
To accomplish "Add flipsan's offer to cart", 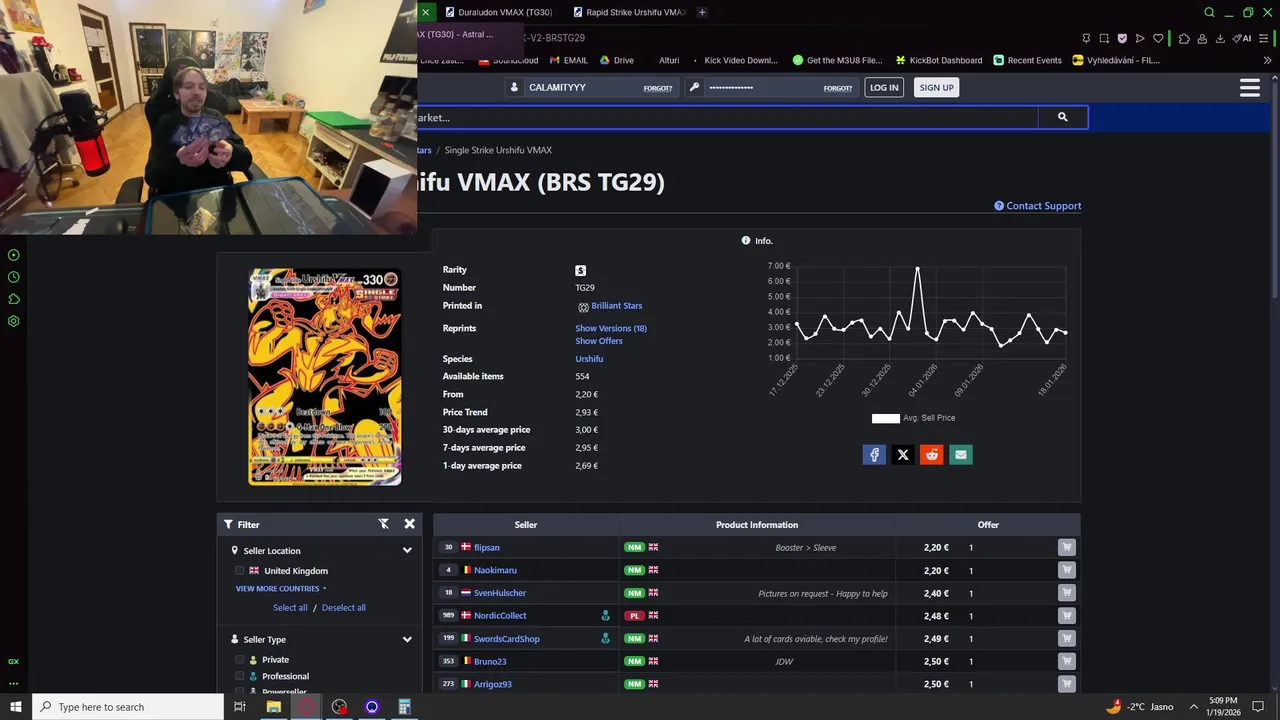I will pos(1067,547).
